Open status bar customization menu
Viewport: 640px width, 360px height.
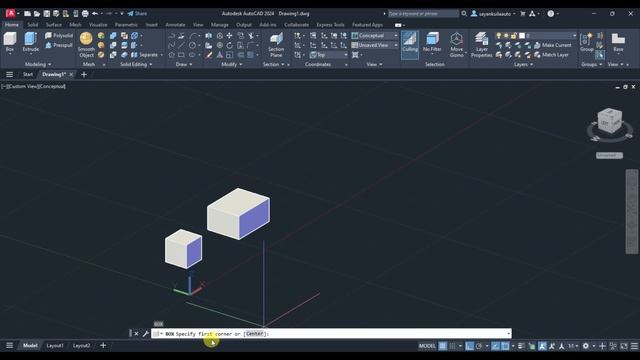tap(634, 346)
